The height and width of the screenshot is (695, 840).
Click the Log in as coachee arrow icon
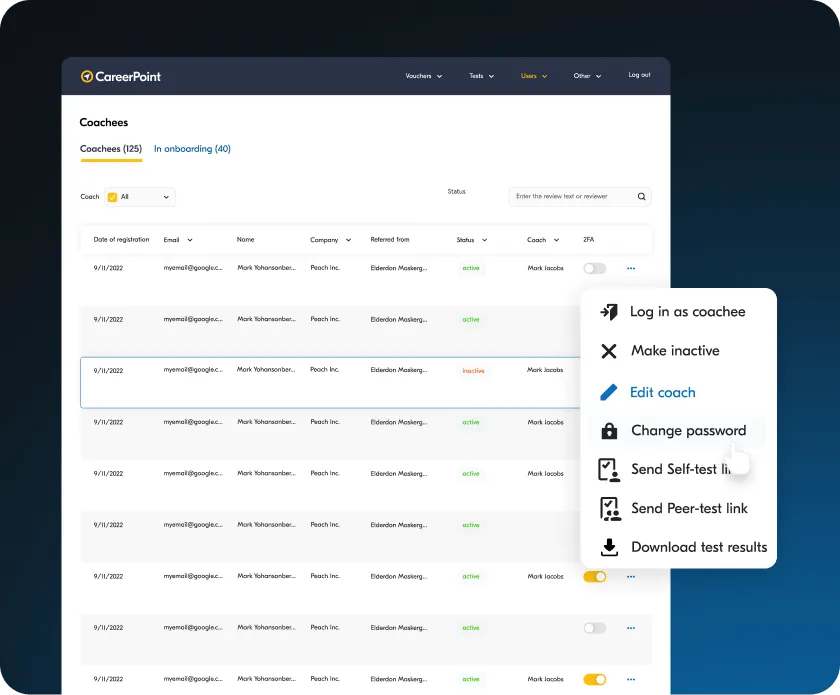pyautogui.click(x=609, y=311)
